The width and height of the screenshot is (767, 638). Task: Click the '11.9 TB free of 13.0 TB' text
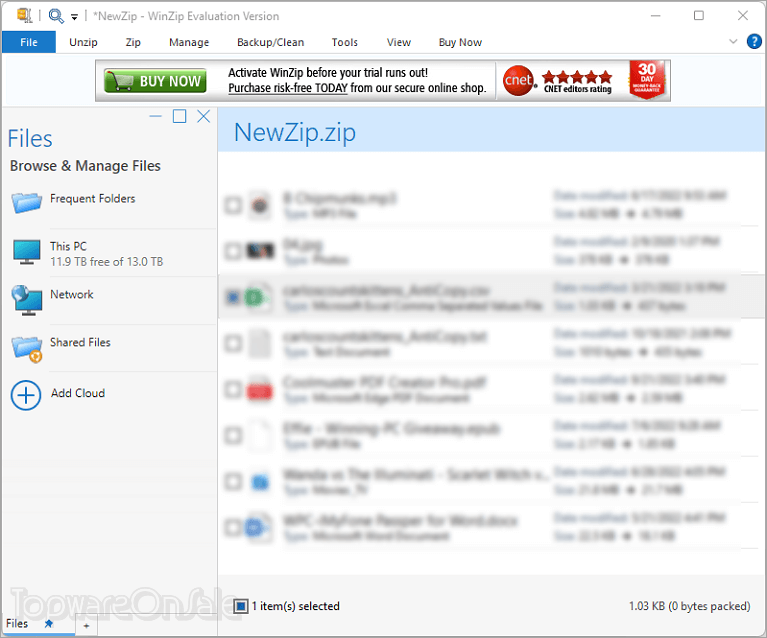[x=107, y=262]
